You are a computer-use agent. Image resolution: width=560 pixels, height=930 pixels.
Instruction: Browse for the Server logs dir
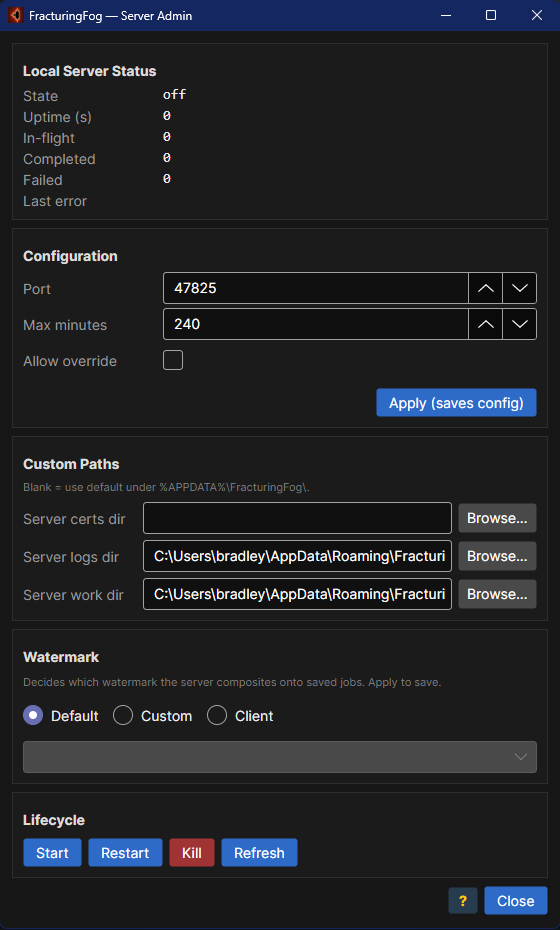(x=497, y=556)
